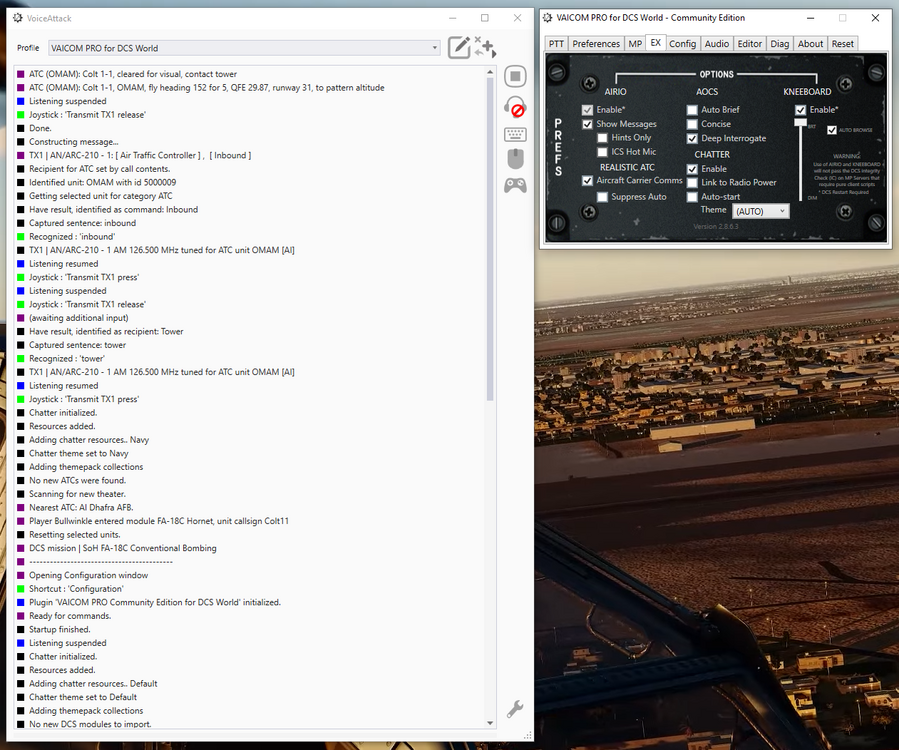Select the Reset tab
This screenshot has width=899, height=750.
coord(843,43)
